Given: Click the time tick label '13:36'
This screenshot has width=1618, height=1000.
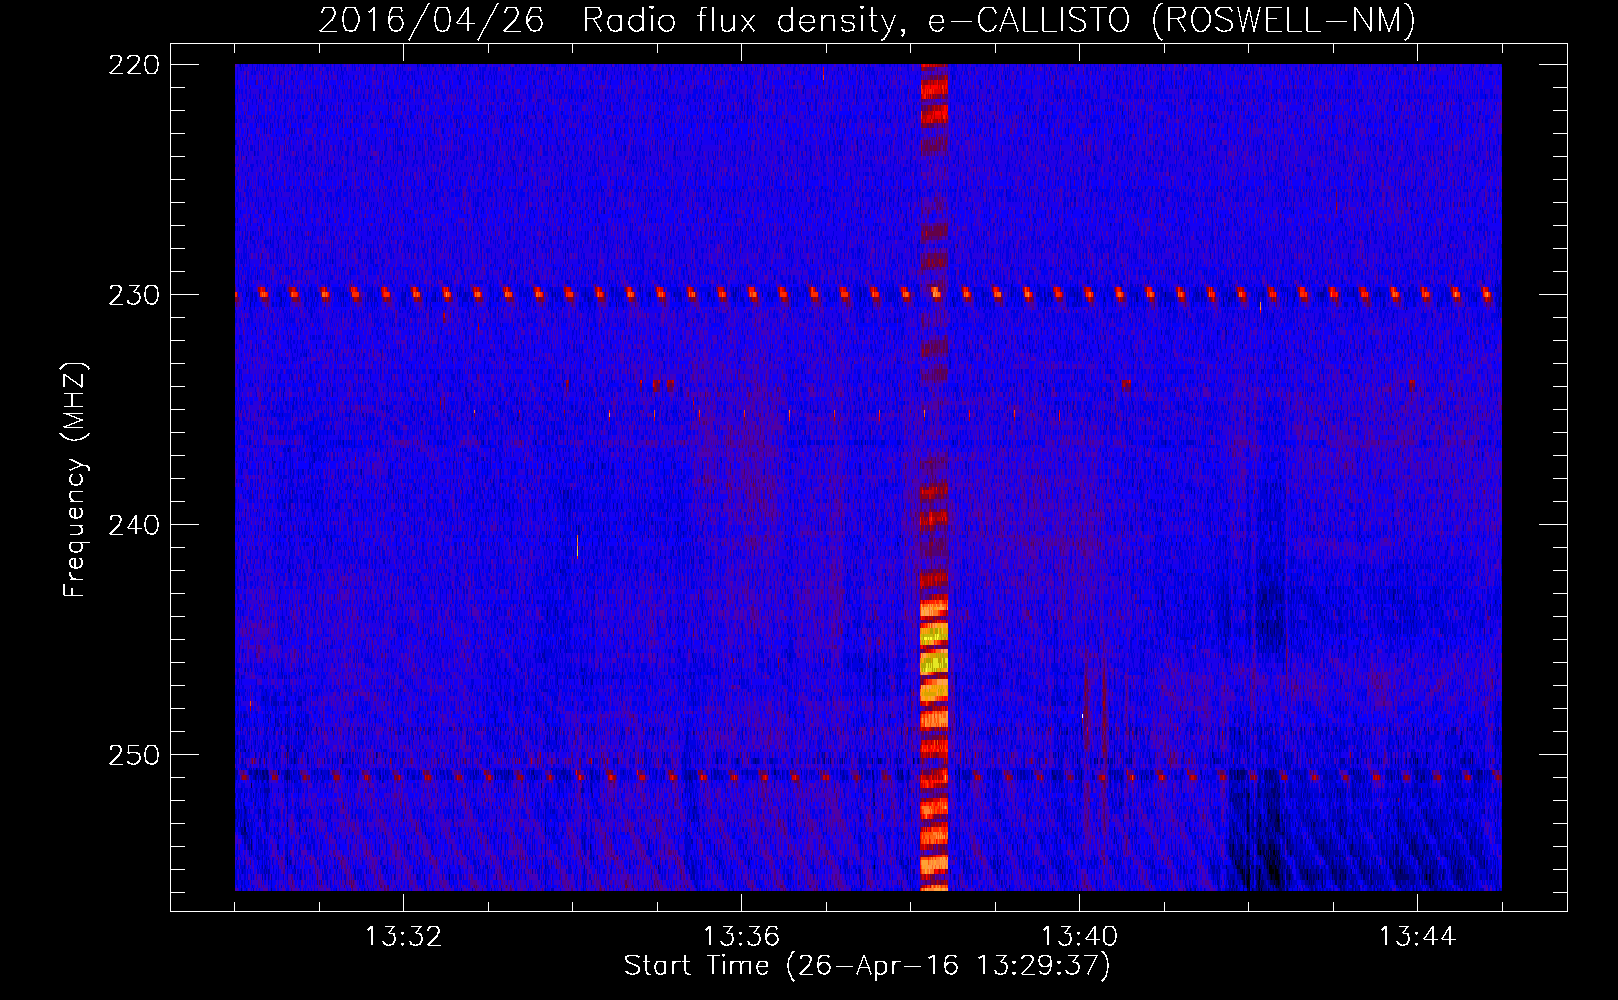Looking at the screenshot, I should (x=741, y=937).
